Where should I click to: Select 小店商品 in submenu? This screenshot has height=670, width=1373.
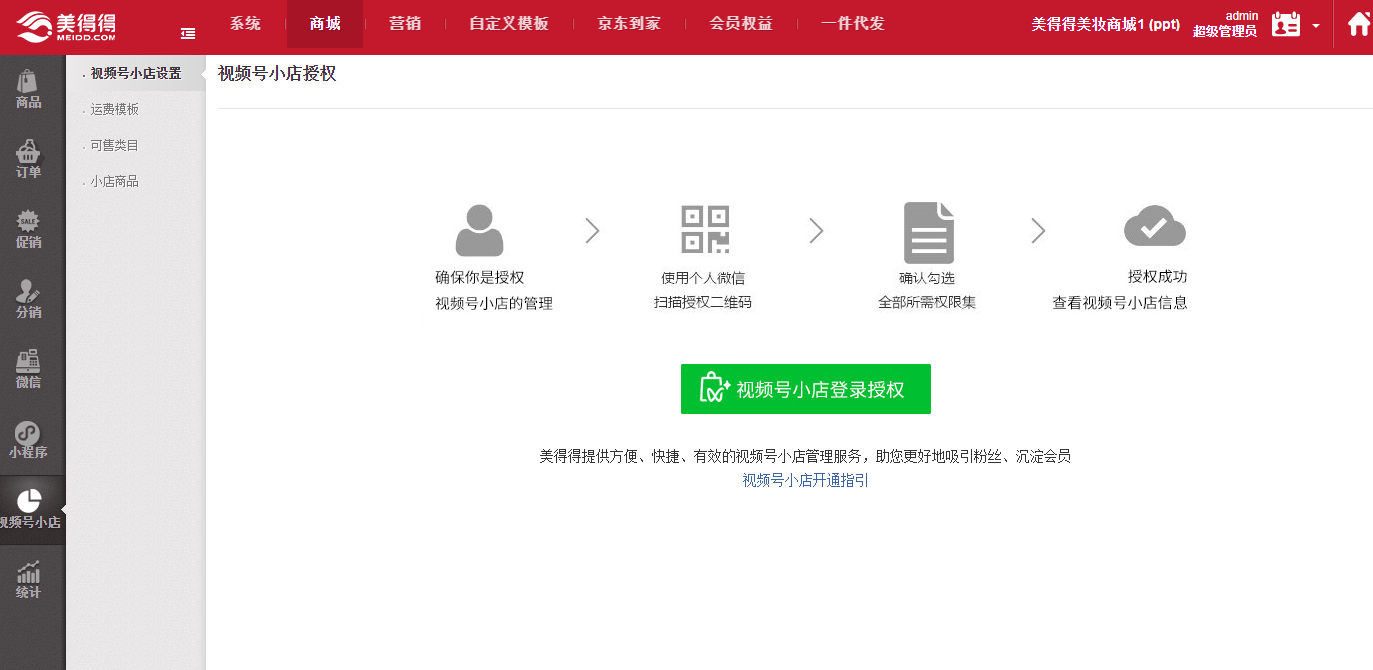click(x=115, y=181)
